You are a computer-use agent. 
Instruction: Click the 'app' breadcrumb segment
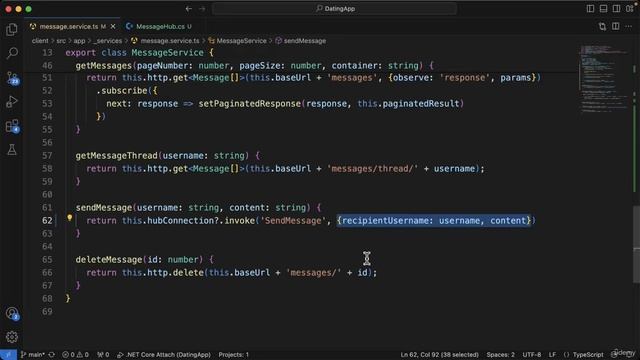pos(79,41)
